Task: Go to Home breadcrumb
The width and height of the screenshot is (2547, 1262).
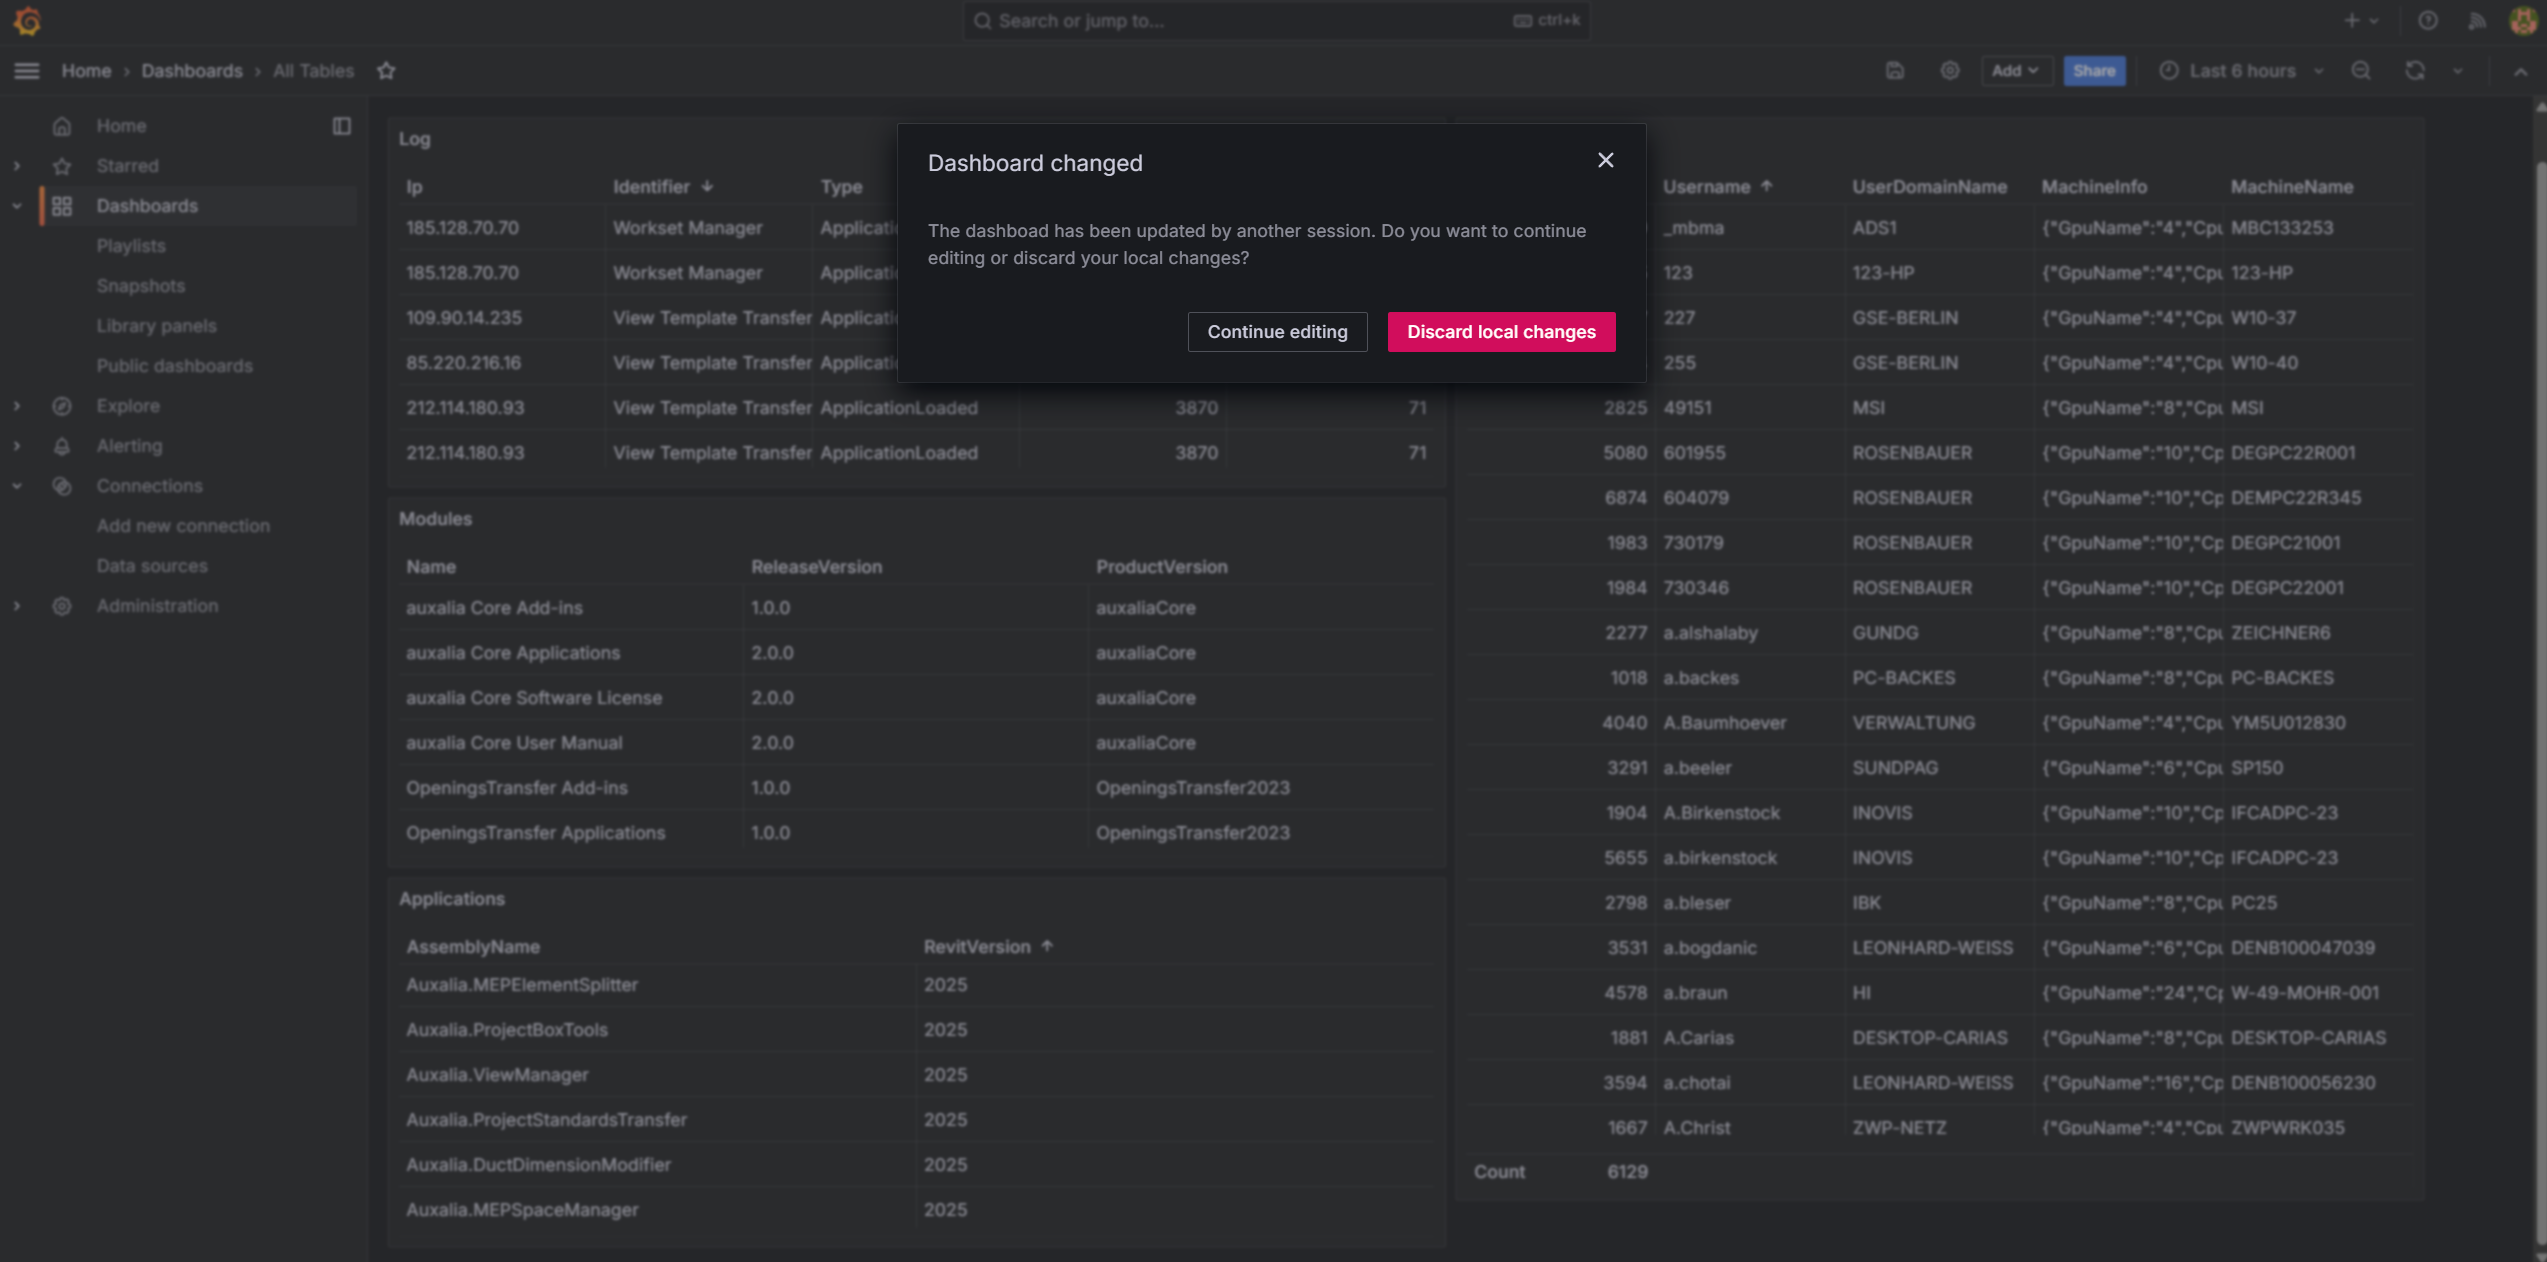Action: (86, 71)
